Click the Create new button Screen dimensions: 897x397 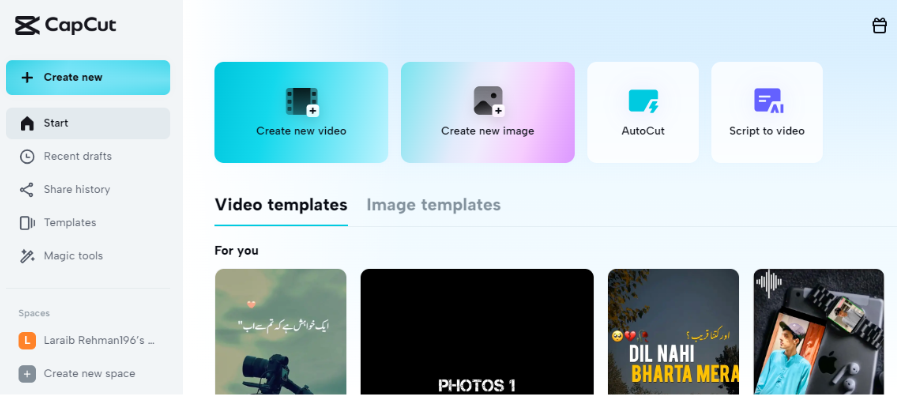coord(88,77)
